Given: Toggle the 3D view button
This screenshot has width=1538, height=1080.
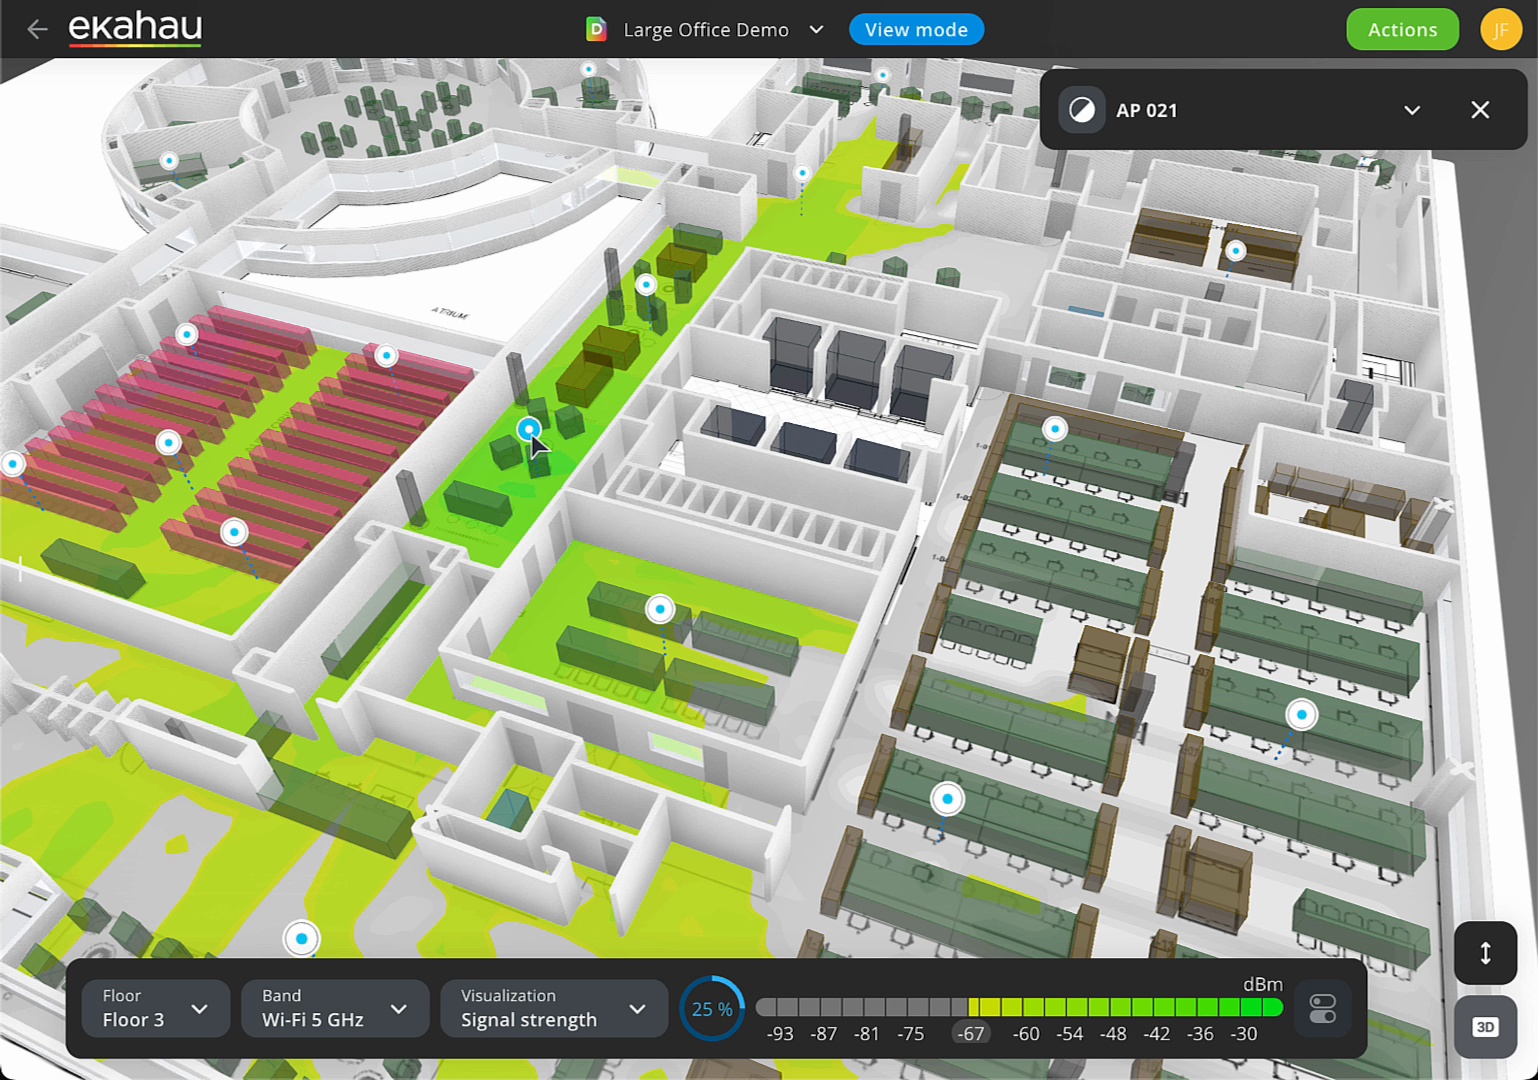Looking at the screenshot, I should point(1485,1027).
